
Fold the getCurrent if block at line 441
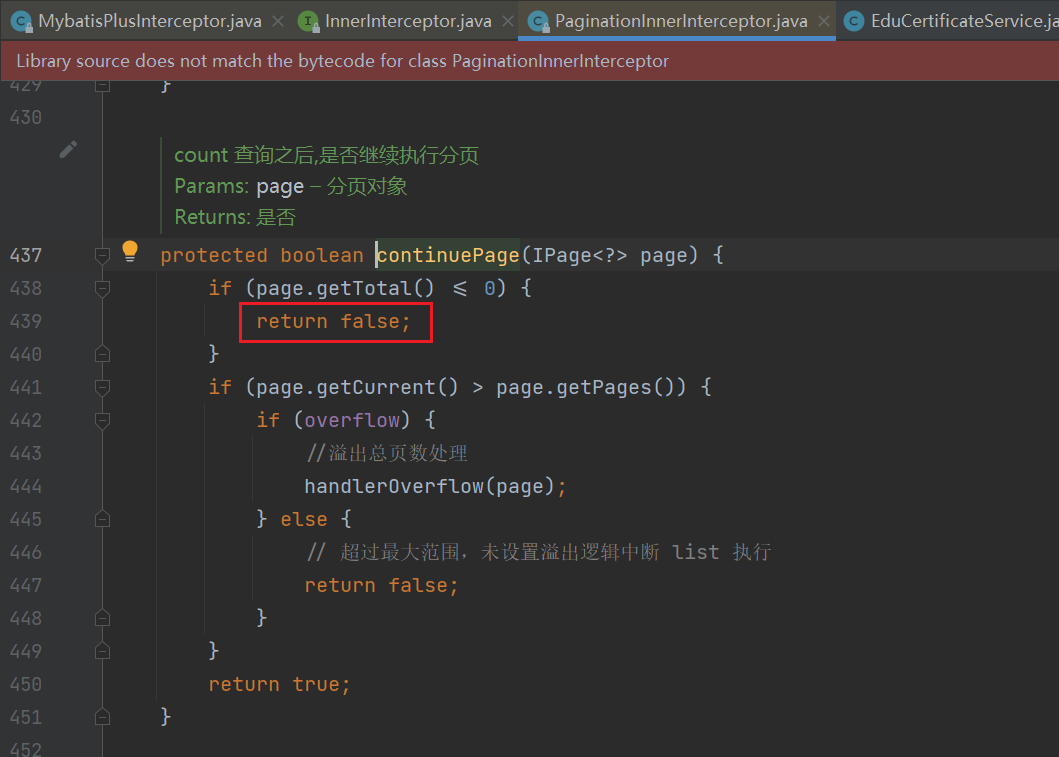click(x=101, y=388)
